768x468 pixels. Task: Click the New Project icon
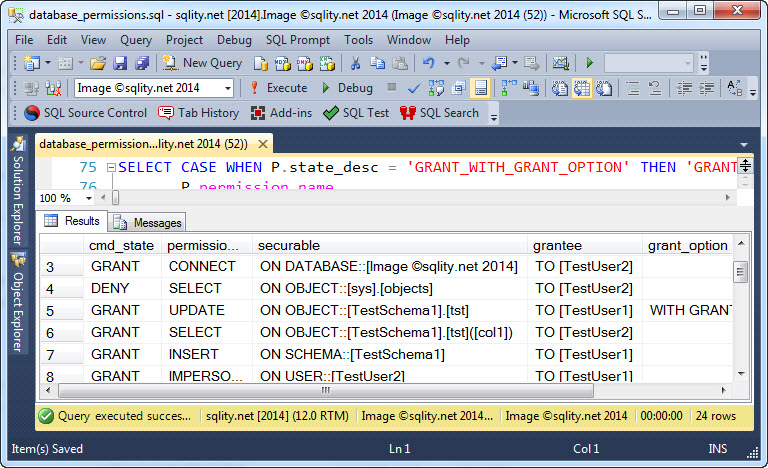pyautogui.click(x=32, y=63)
